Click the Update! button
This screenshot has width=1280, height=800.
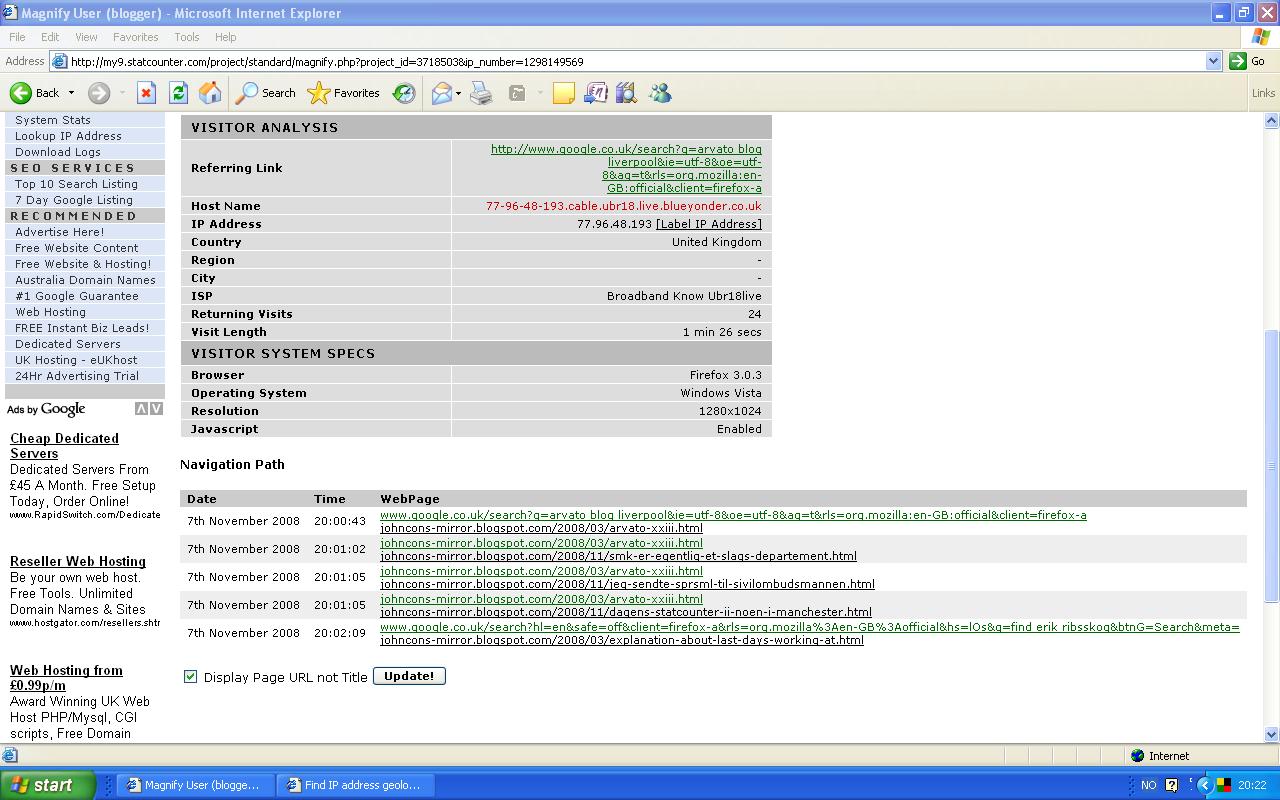click(x=409, y=676)
